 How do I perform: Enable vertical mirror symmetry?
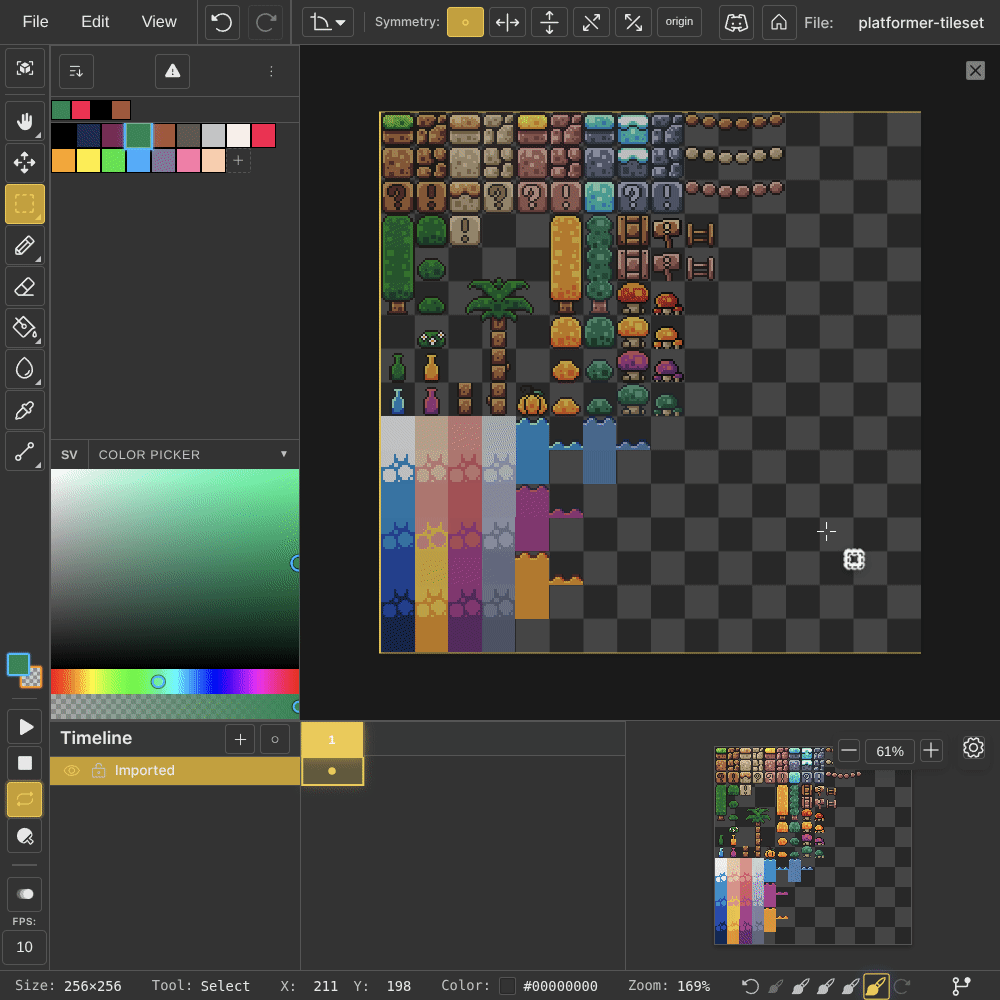[549, 22]
